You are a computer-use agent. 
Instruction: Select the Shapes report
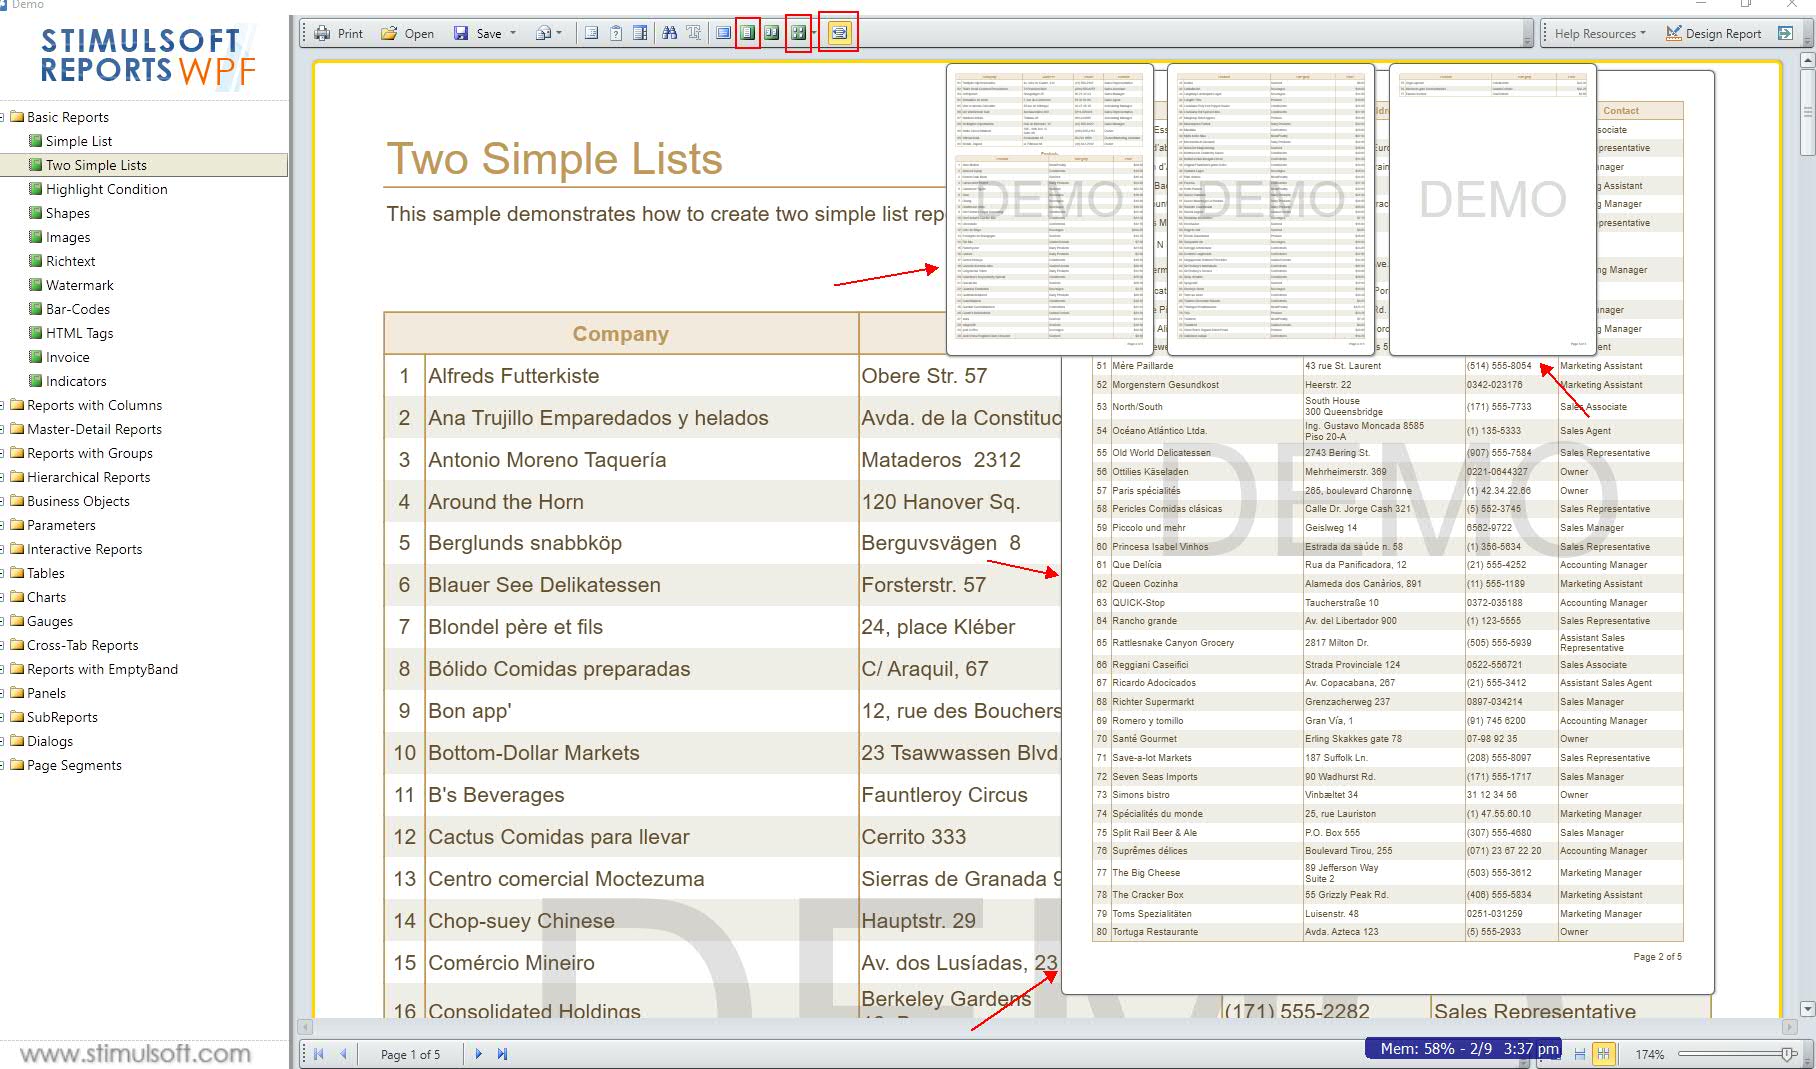point(67,213)
